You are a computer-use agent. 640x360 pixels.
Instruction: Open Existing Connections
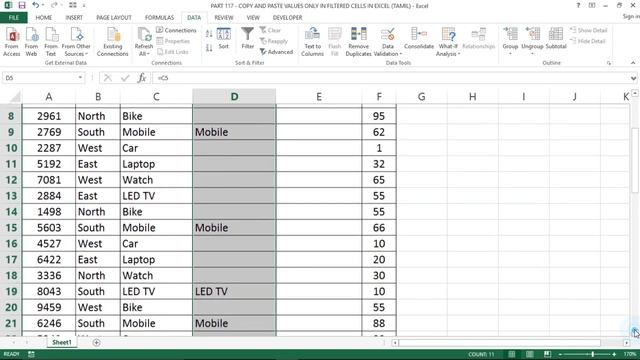113,42
